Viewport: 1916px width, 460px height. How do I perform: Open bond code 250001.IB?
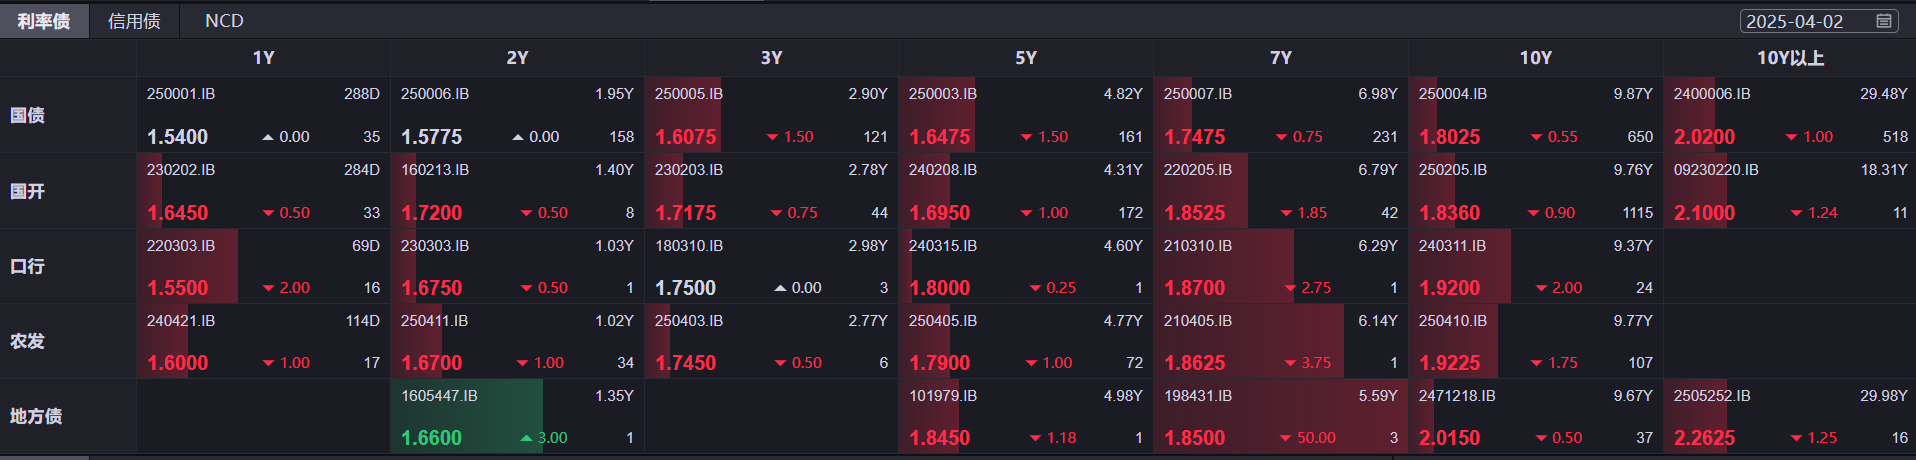pyautogui.click(x=181, y=94)
